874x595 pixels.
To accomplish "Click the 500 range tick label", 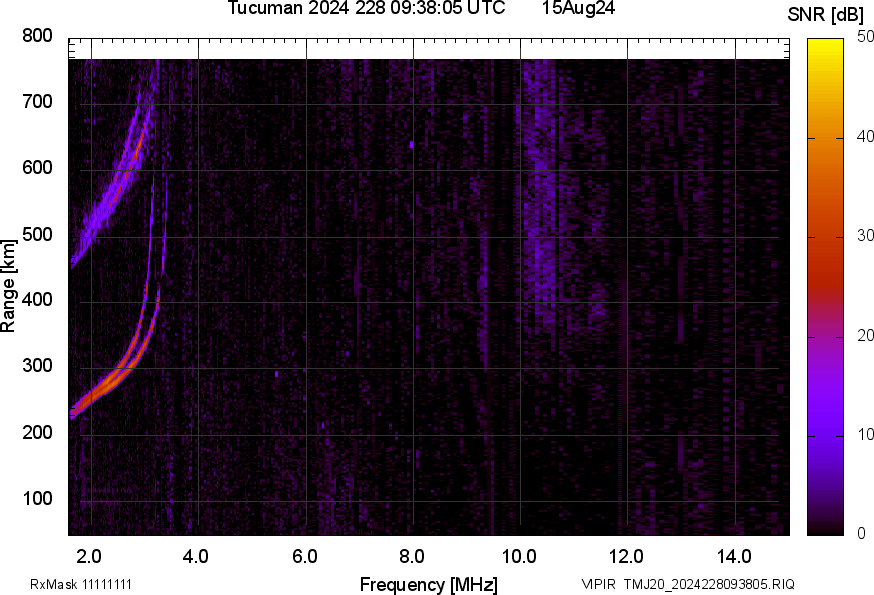I will coord(37,235).
